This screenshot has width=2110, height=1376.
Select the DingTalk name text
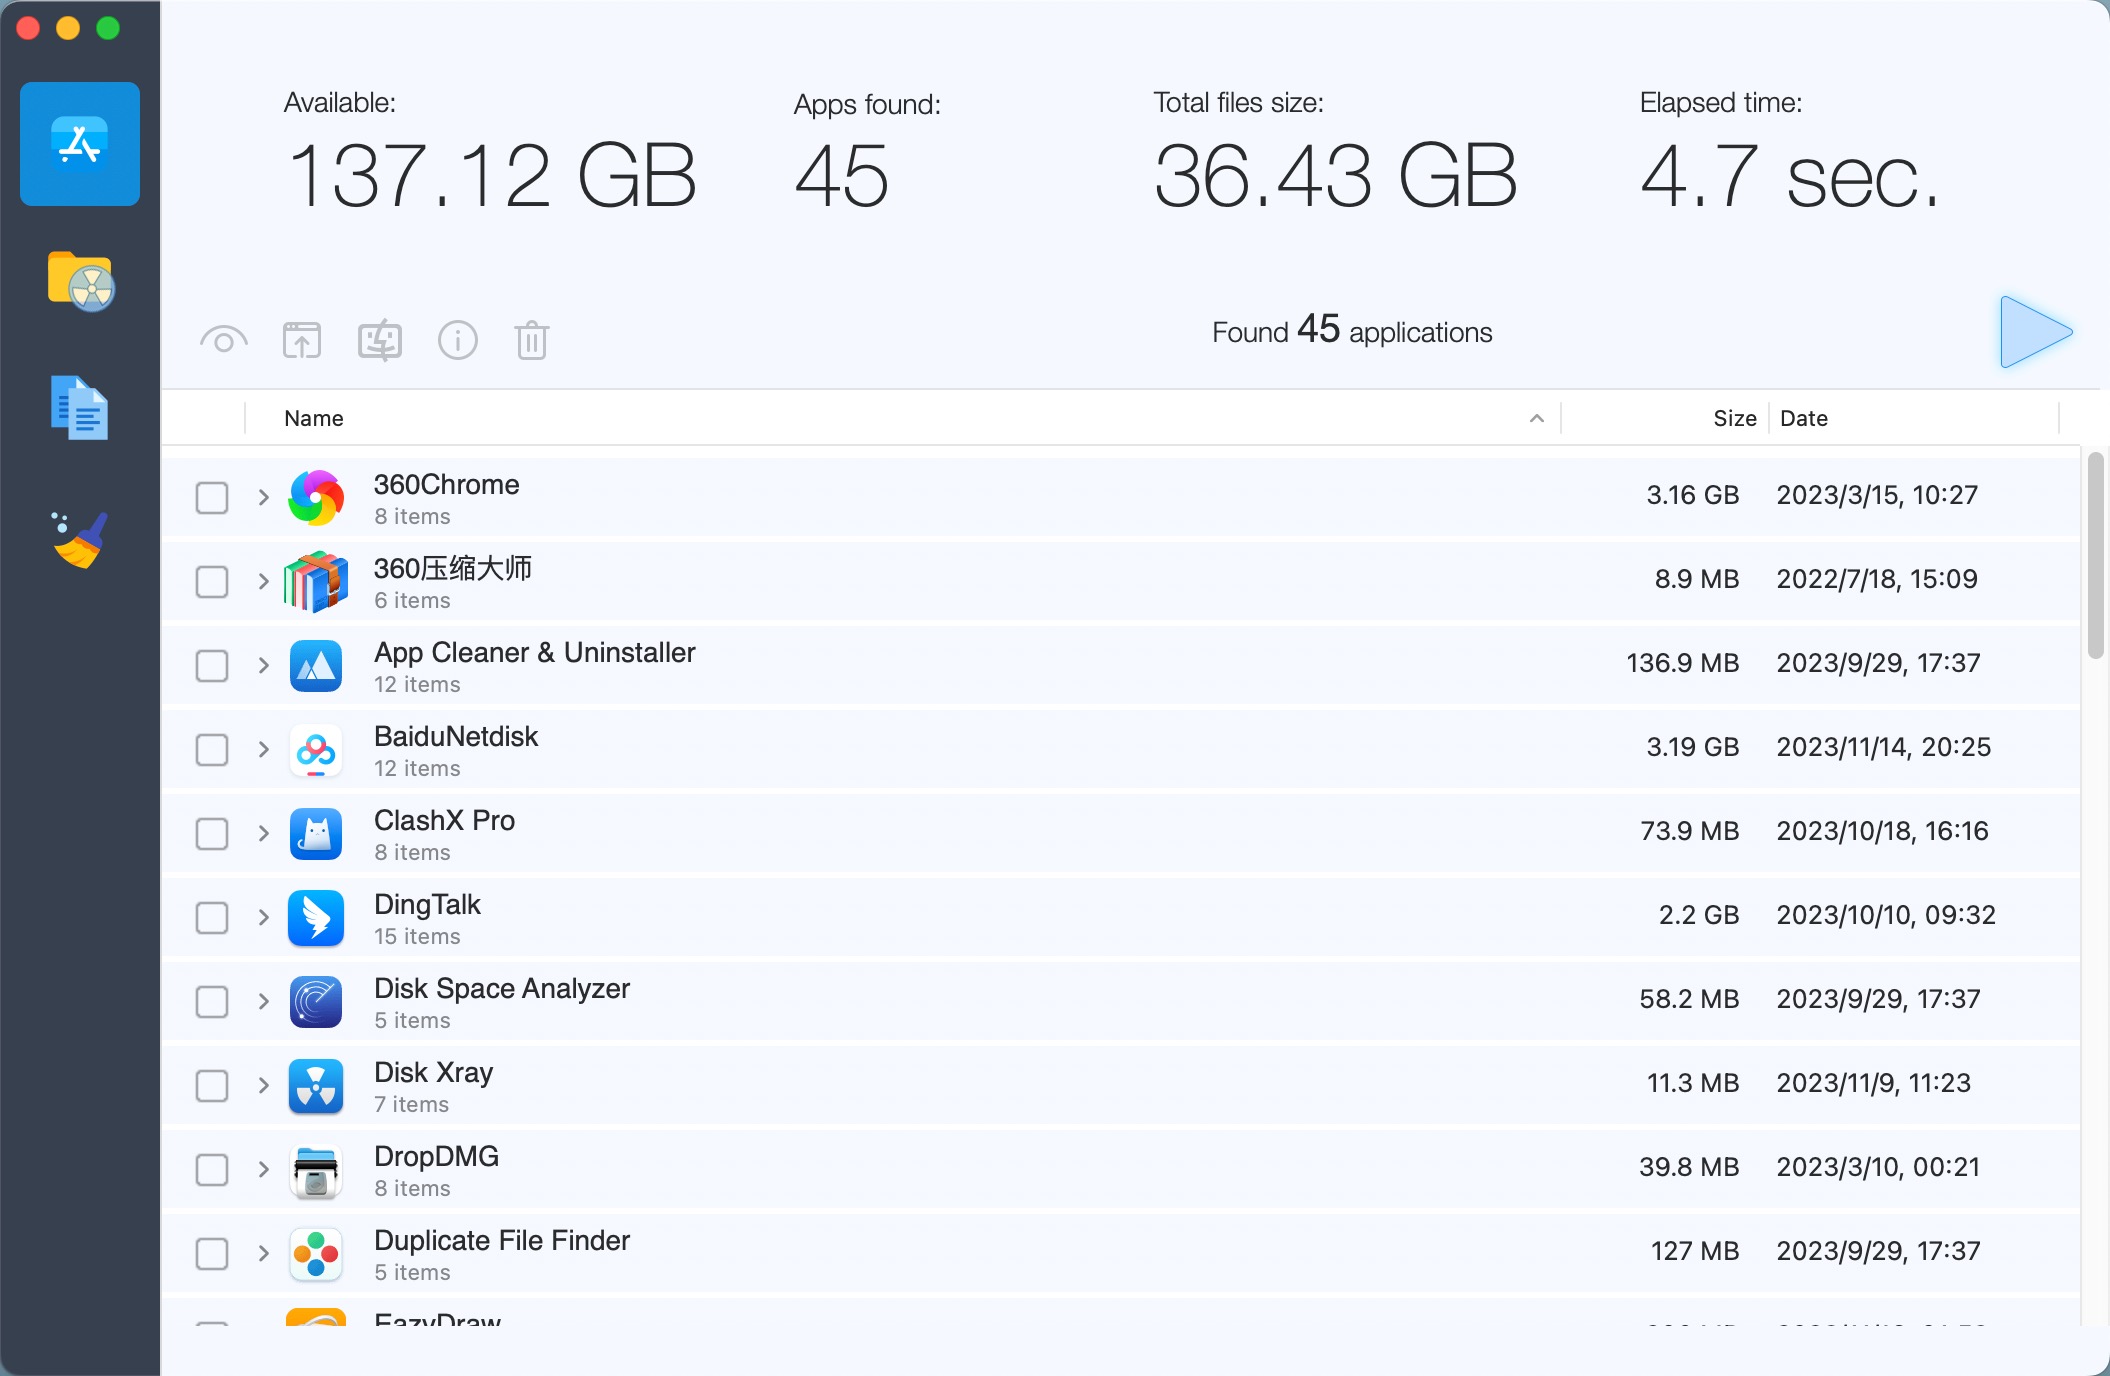click(427, 904)
